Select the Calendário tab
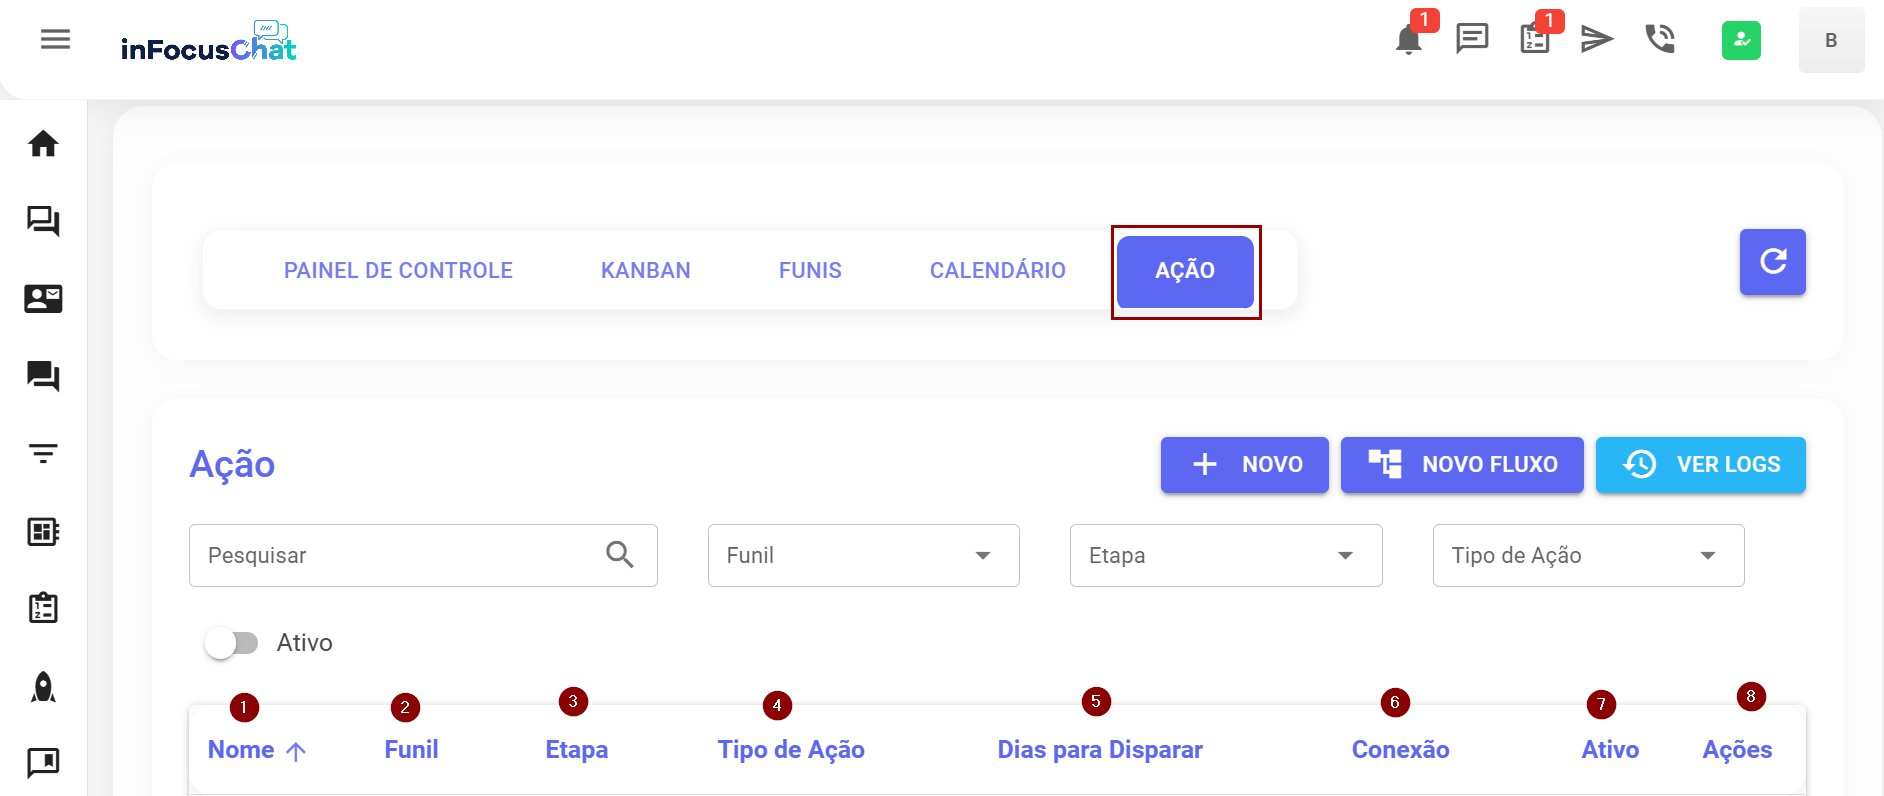 coord(997,271)
